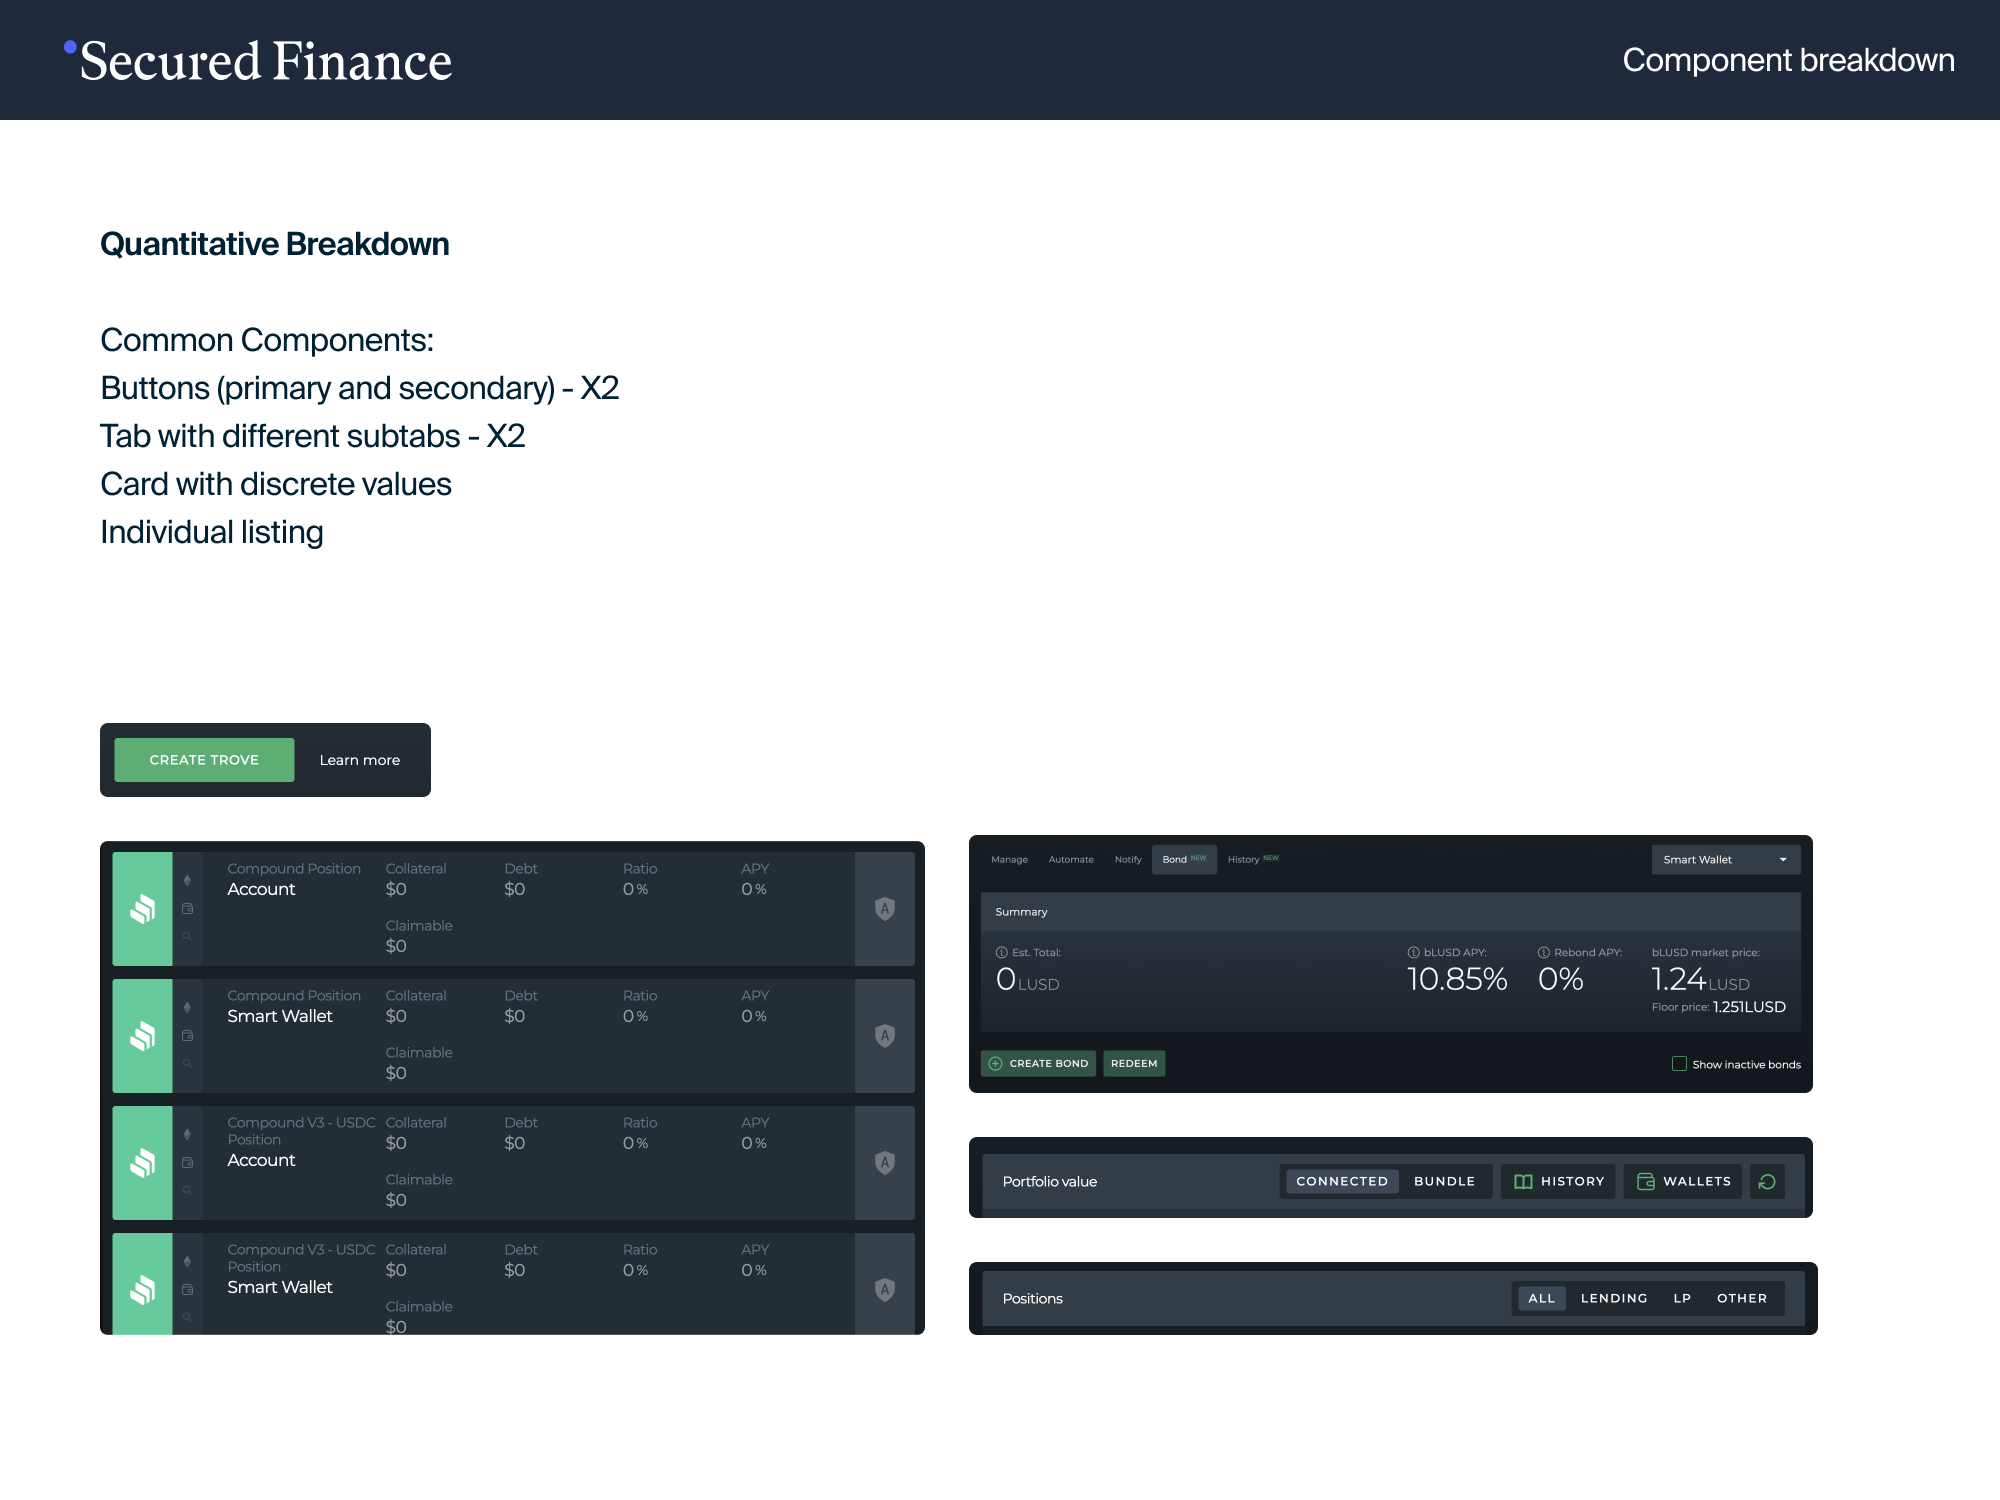Click Ethereum icon in V3 USDC Smart Wallet row

coord(187,1262)
